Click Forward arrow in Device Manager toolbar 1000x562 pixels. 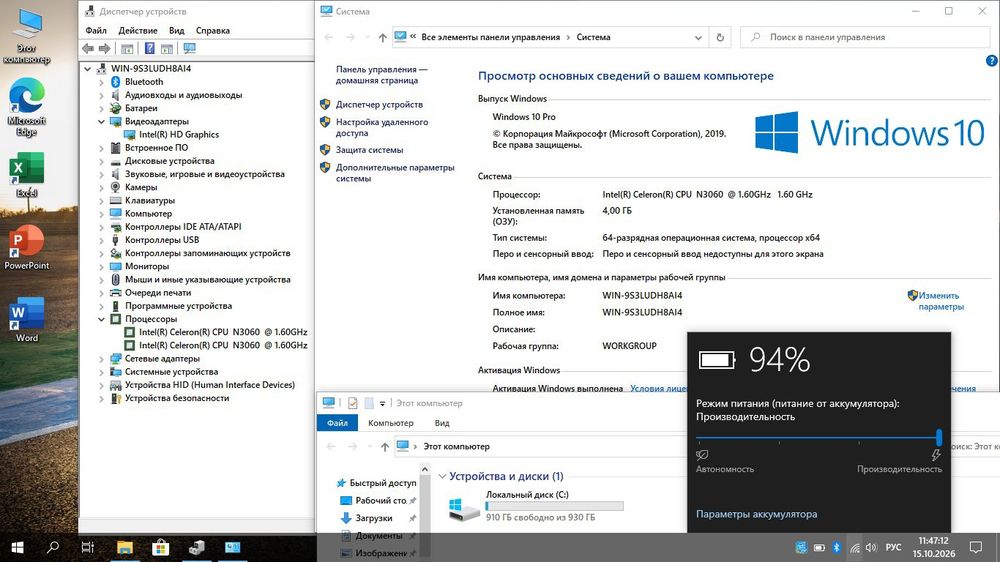point(105,48)
